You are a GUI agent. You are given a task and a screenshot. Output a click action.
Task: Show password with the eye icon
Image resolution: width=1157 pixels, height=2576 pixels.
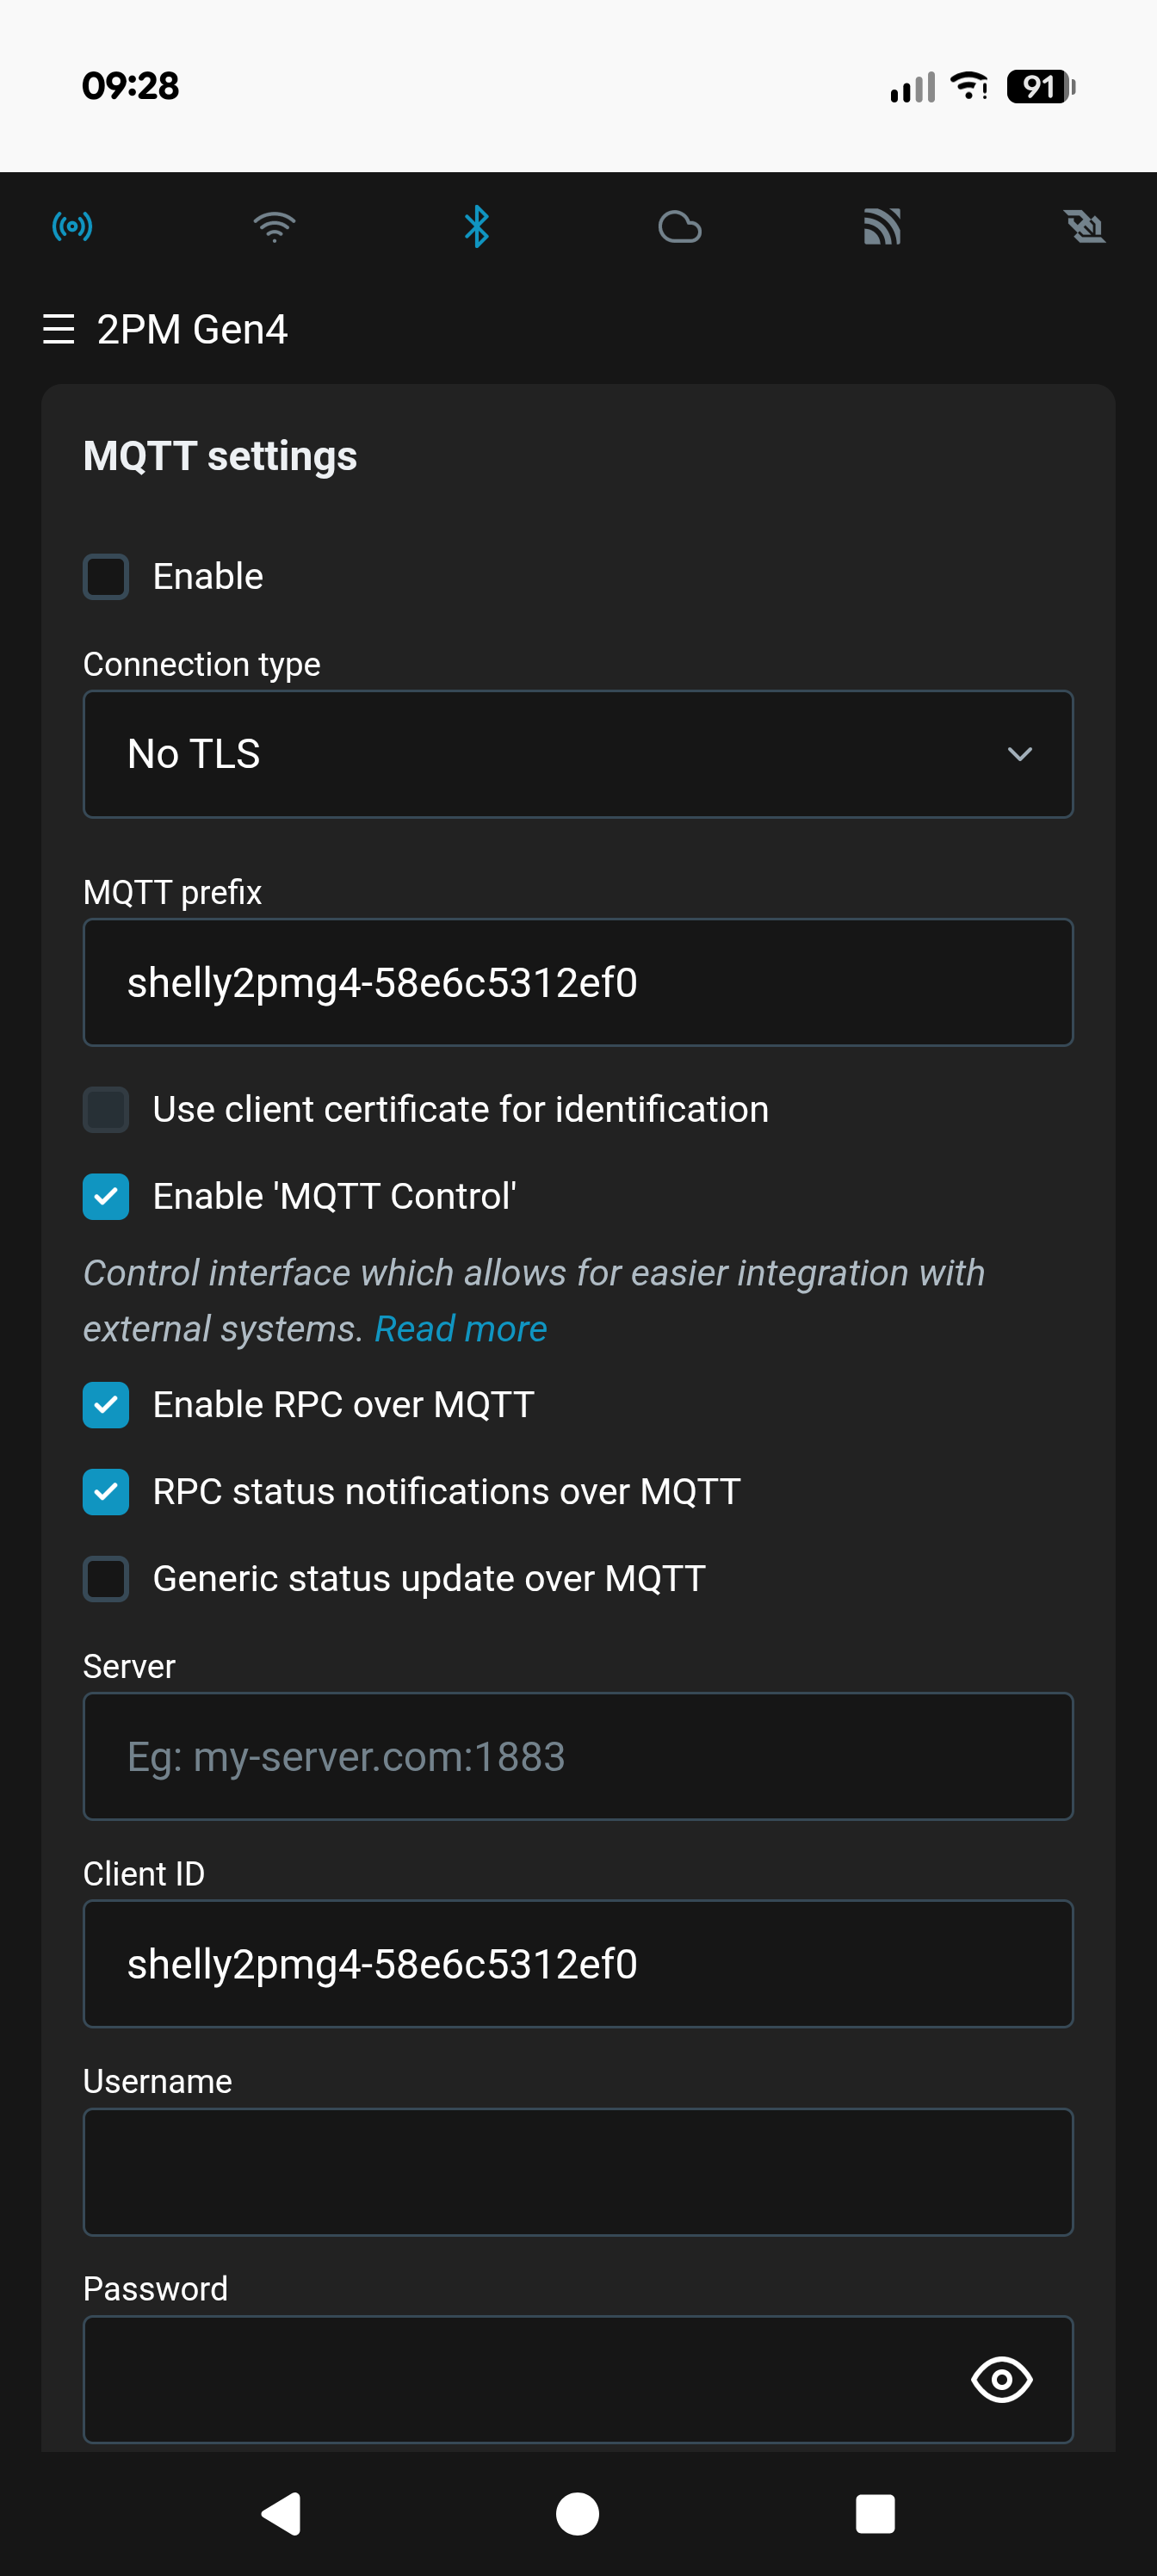tap(1001, 2379)
